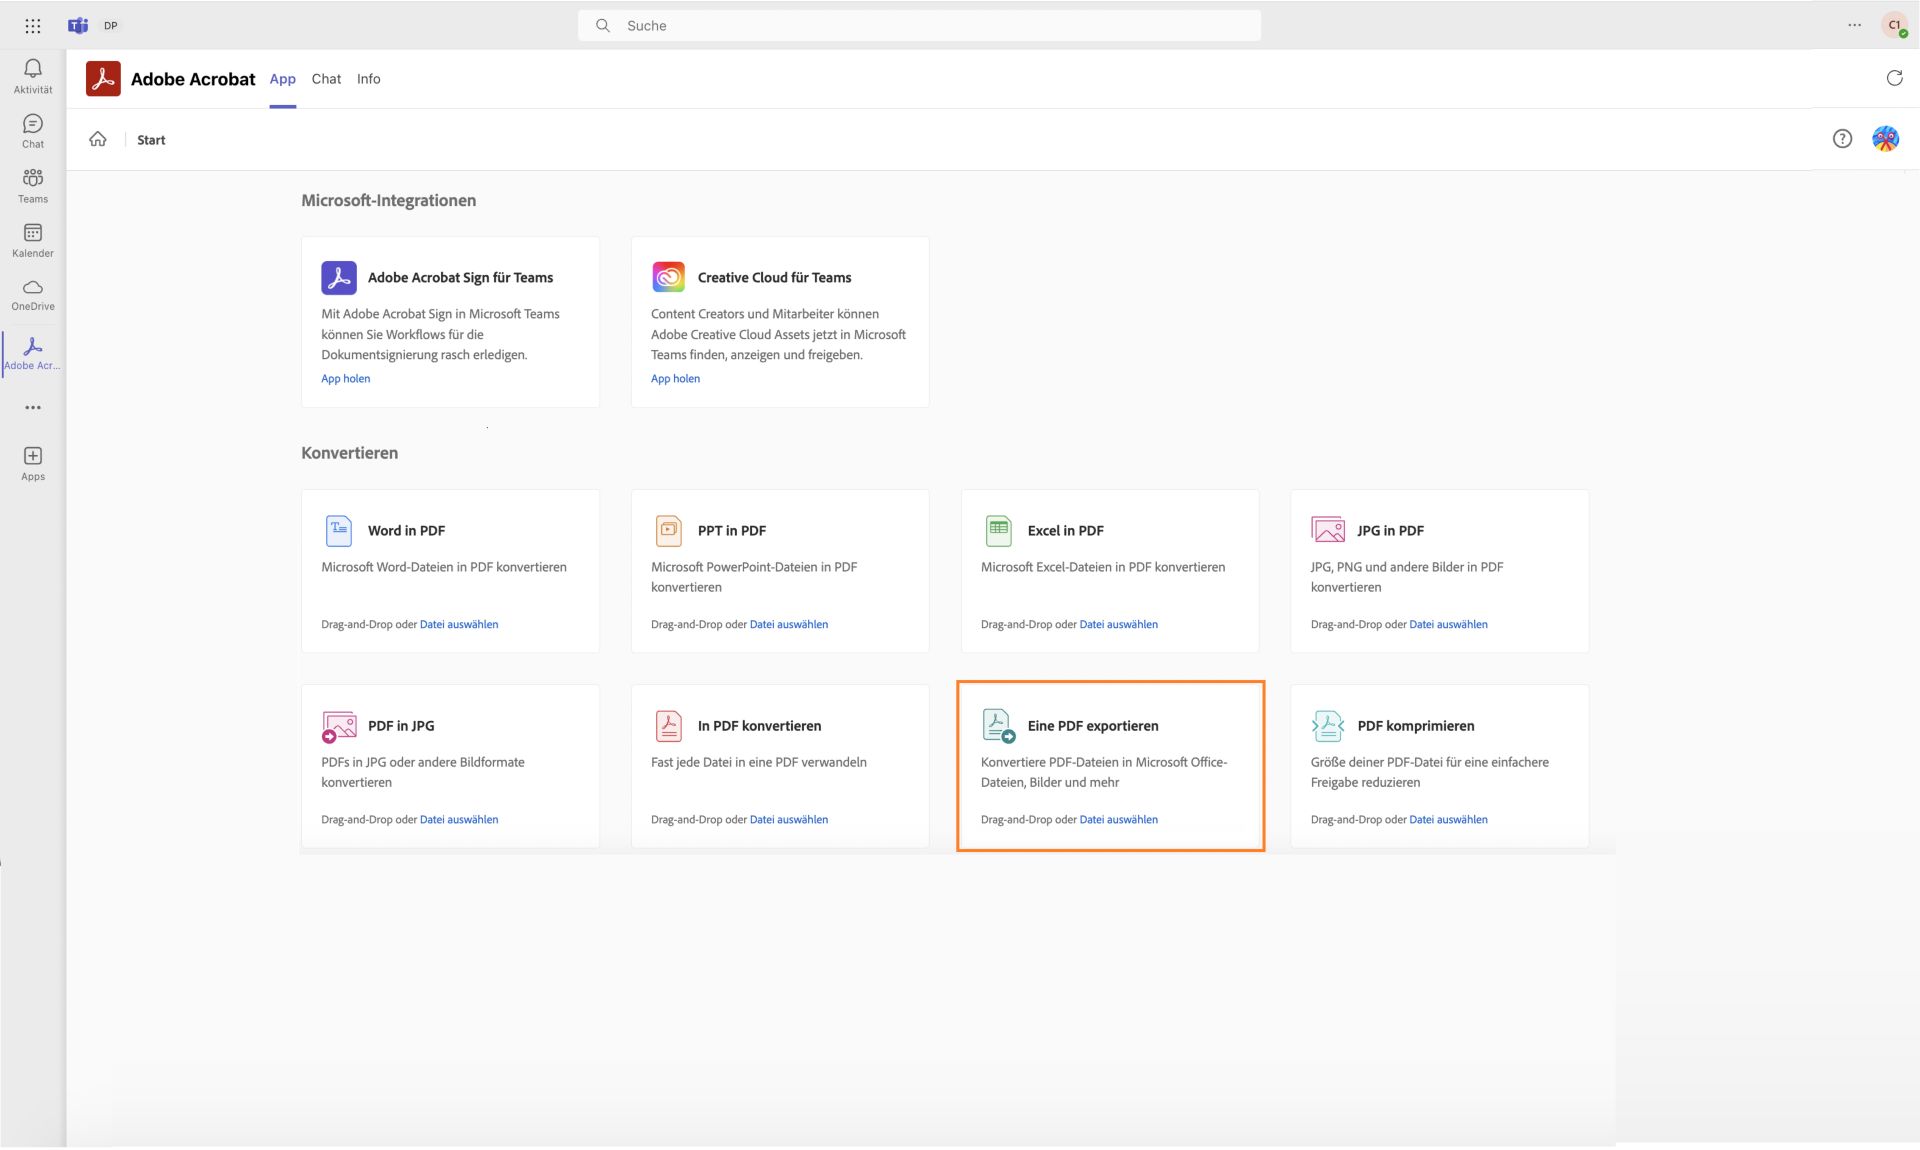
Task: Open Eine PDF exportieren card title
Action: pos(1093,726)
